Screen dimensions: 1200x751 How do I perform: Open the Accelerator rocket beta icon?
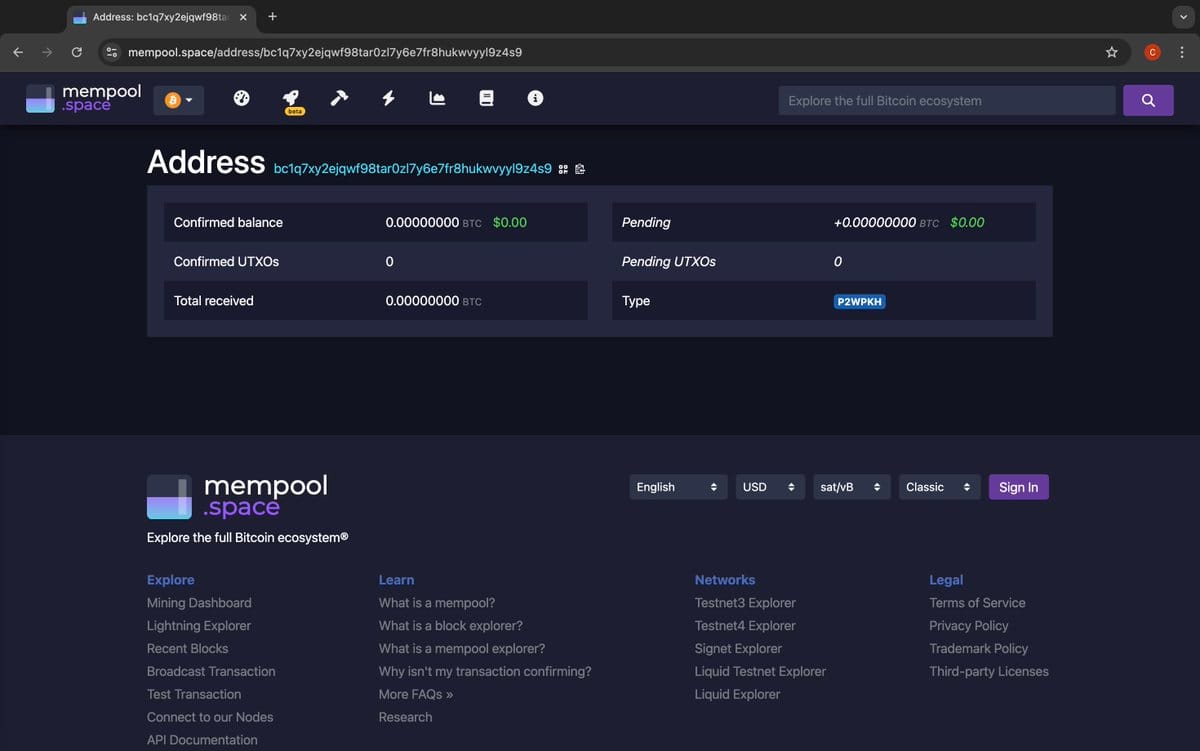click(293, 100)
